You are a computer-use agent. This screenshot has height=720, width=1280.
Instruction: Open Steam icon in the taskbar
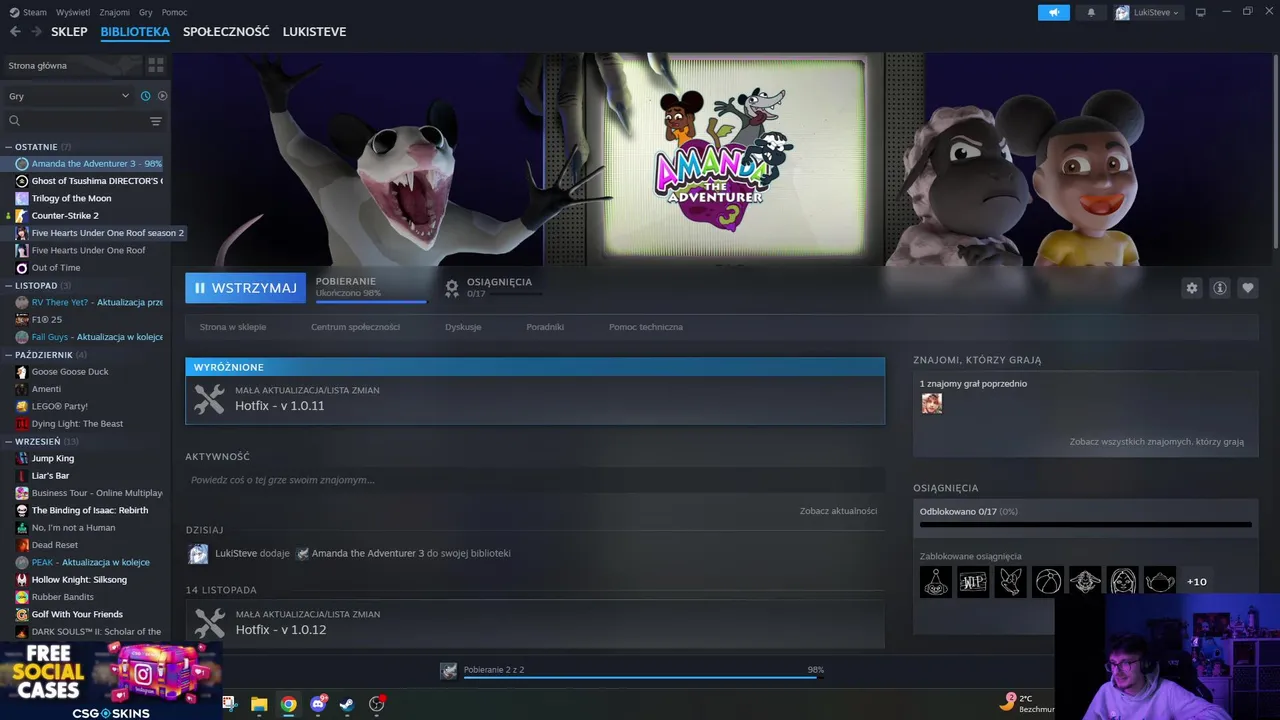point(347,704)
